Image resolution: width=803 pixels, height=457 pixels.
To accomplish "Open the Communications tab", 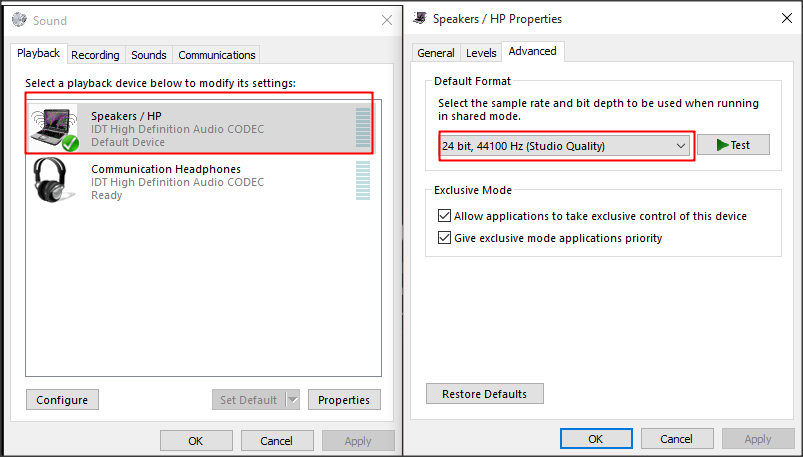I will (217, 55).
